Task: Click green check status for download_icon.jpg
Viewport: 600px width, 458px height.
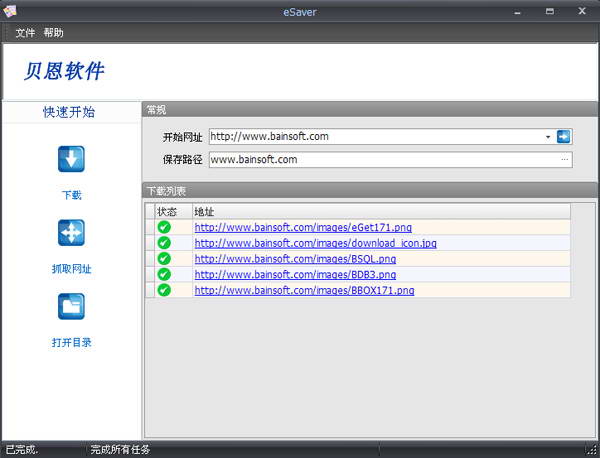Action: [x=164, y=243]
